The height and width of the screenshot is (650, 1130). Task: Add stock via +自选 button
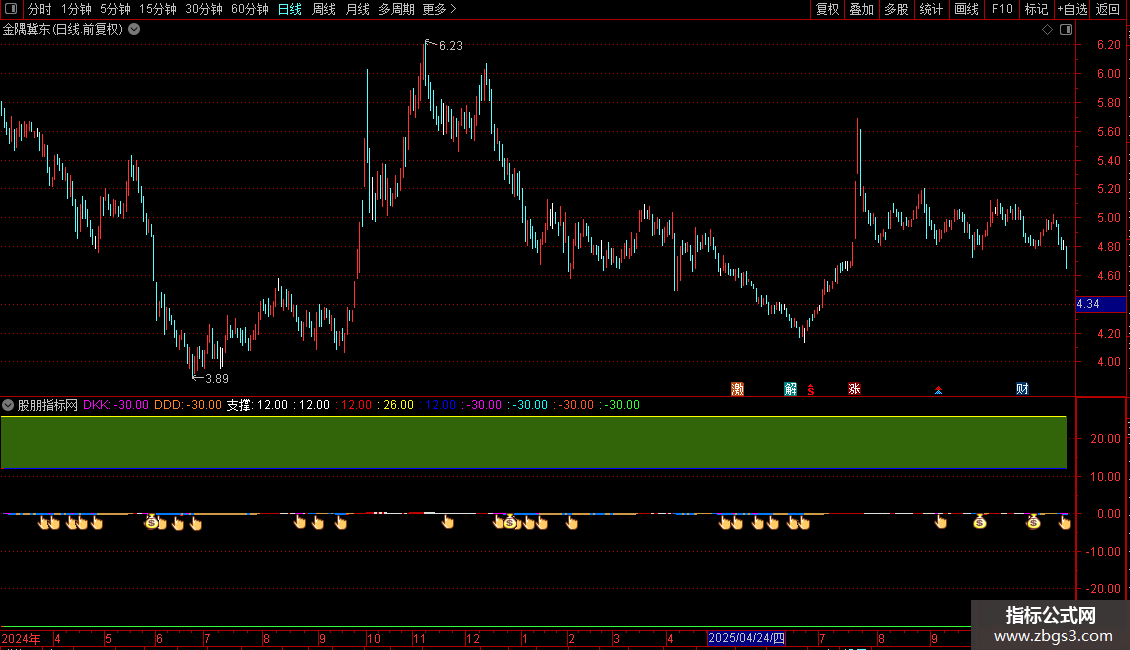click(1072, 9)
